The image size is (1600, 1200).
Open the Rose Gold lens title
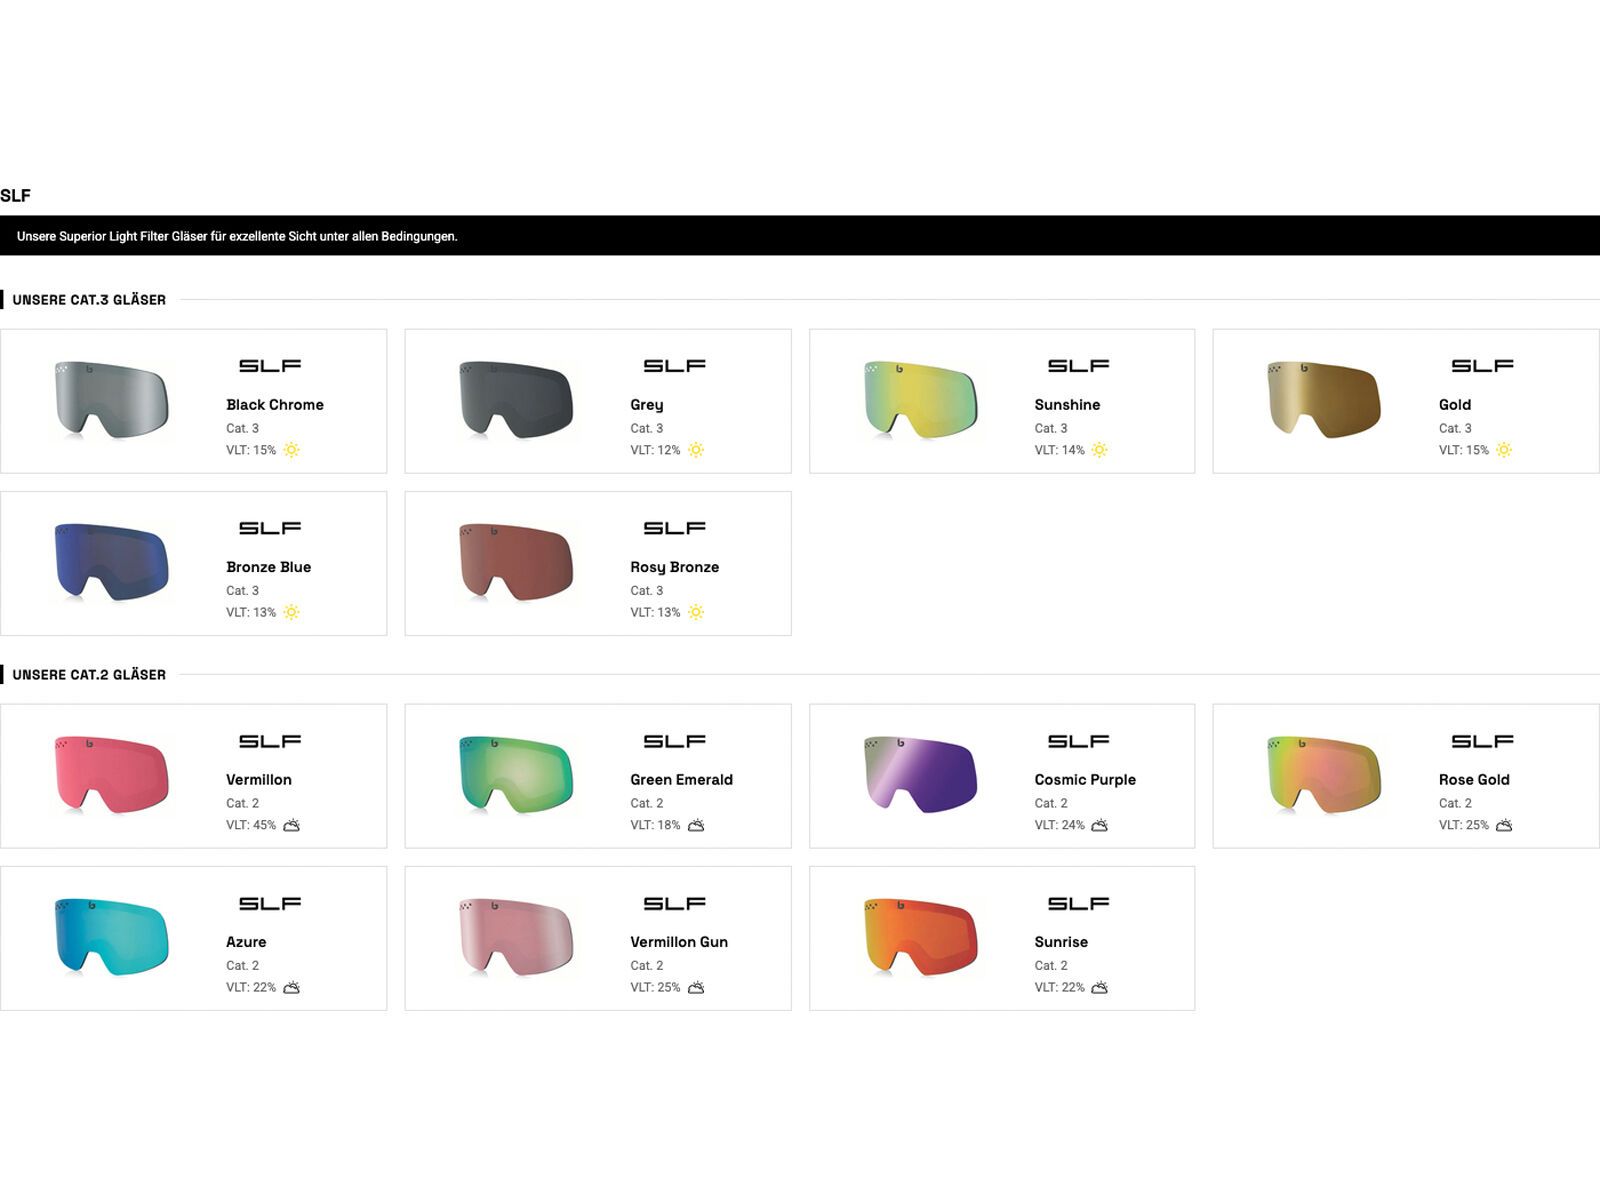tap(1474, 780)
